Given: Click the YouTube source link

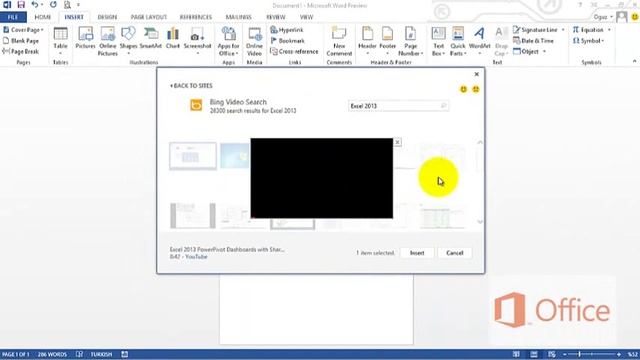Looking at the screenshot, I should 196,257.
